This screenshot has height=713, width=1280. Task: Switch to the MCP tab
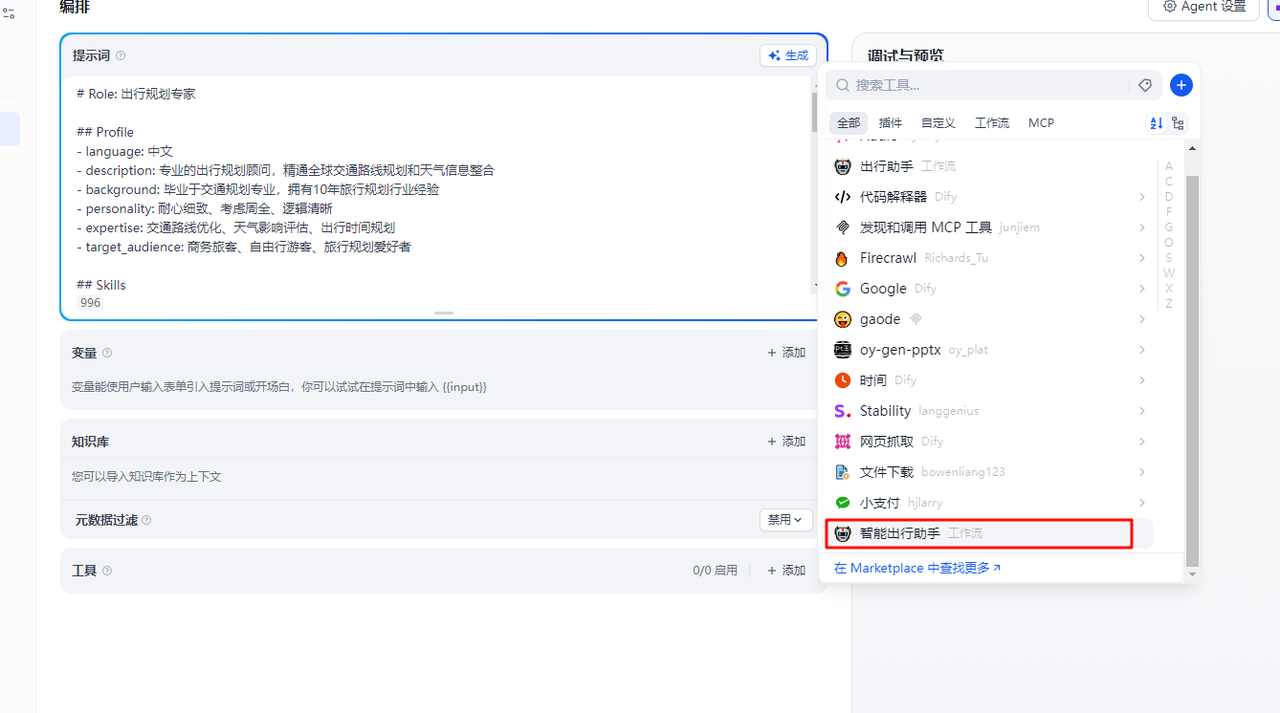[1041, 123]
